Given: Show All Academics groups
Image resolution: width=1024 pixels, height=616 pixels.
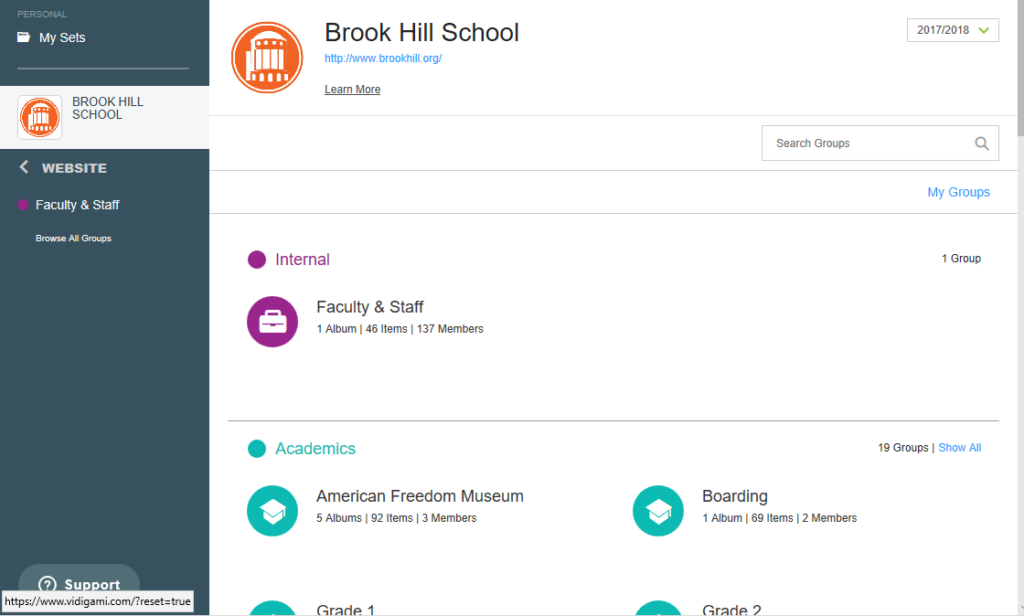Looking at the screenshot, I should tap(959, 448).
